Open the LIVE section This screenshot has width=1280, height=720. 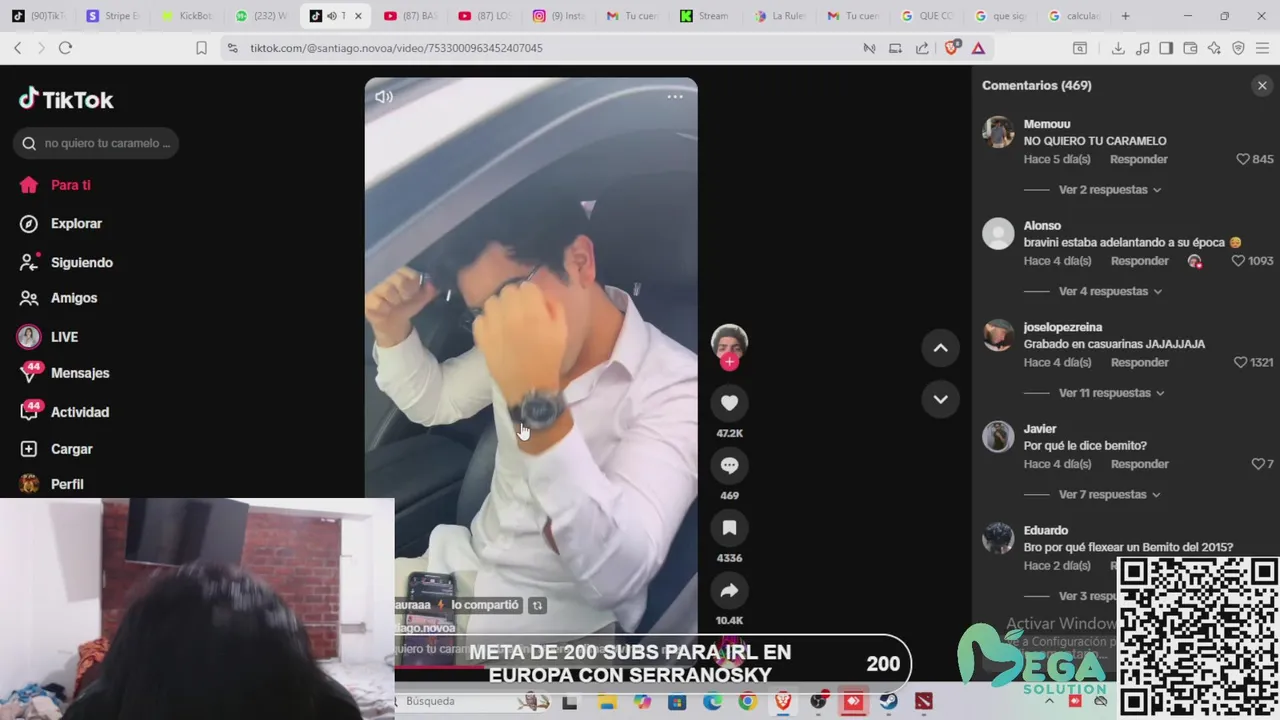[64, 337]
